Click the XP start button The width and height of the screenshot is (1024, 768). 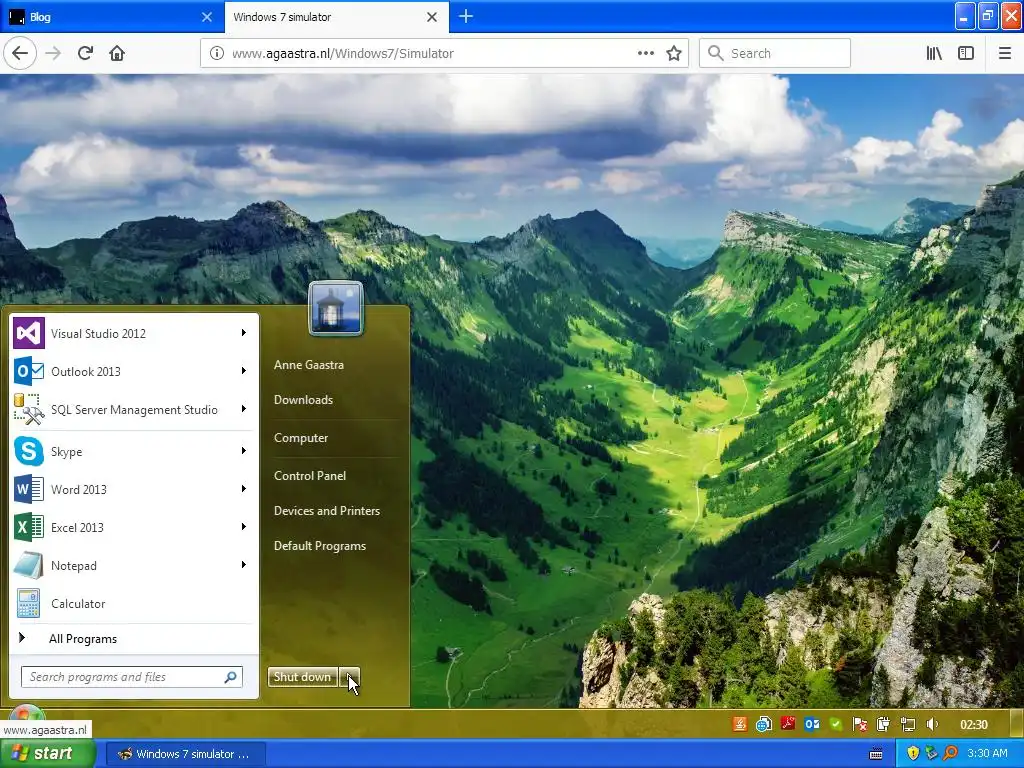point(47,753)
